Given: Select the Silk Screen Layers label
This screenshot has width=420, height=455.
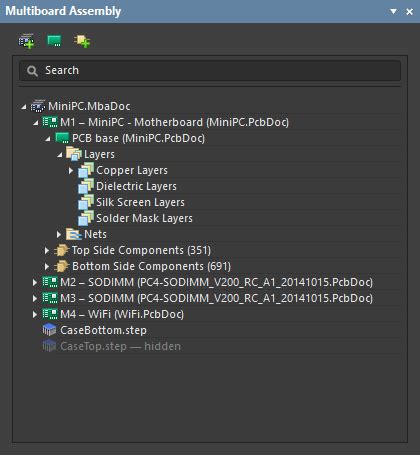Looking at the screenshot, I should pos(140,202).
